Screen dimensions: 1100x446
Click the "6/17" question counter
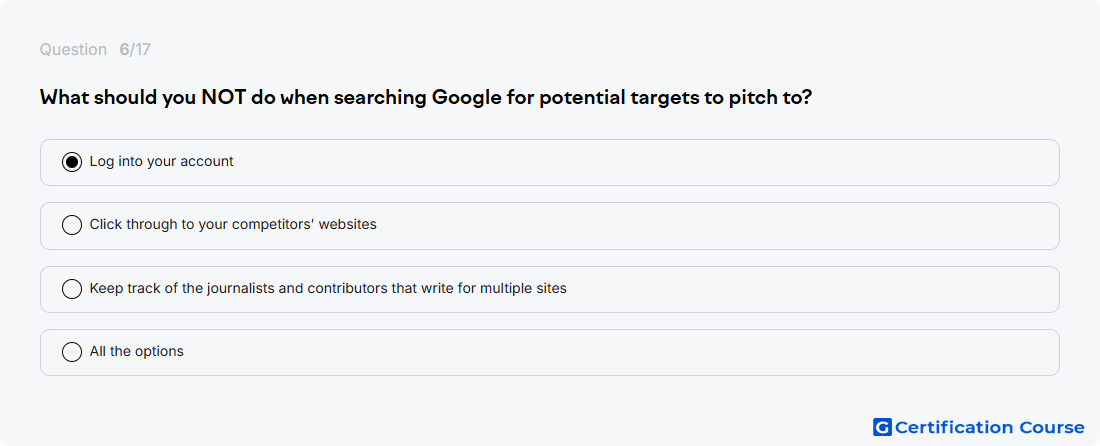135,50
